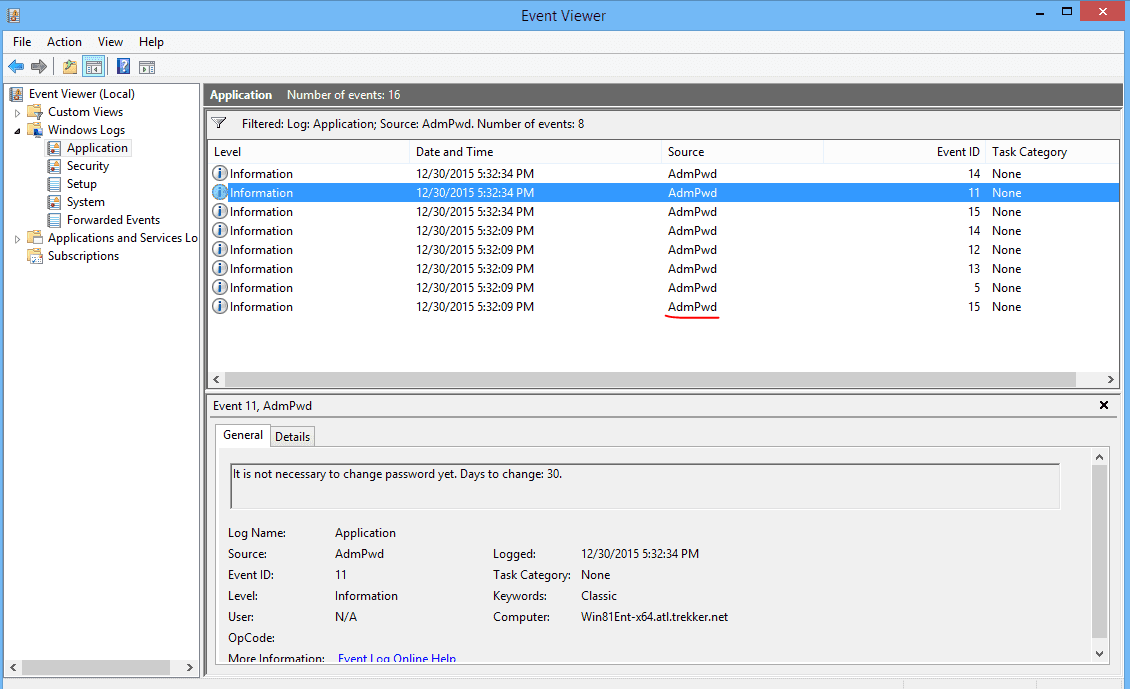Click computer name Win81Ent-x64.atl.trekker.net
The image size is (1130, 689).
tap(654, 617)
